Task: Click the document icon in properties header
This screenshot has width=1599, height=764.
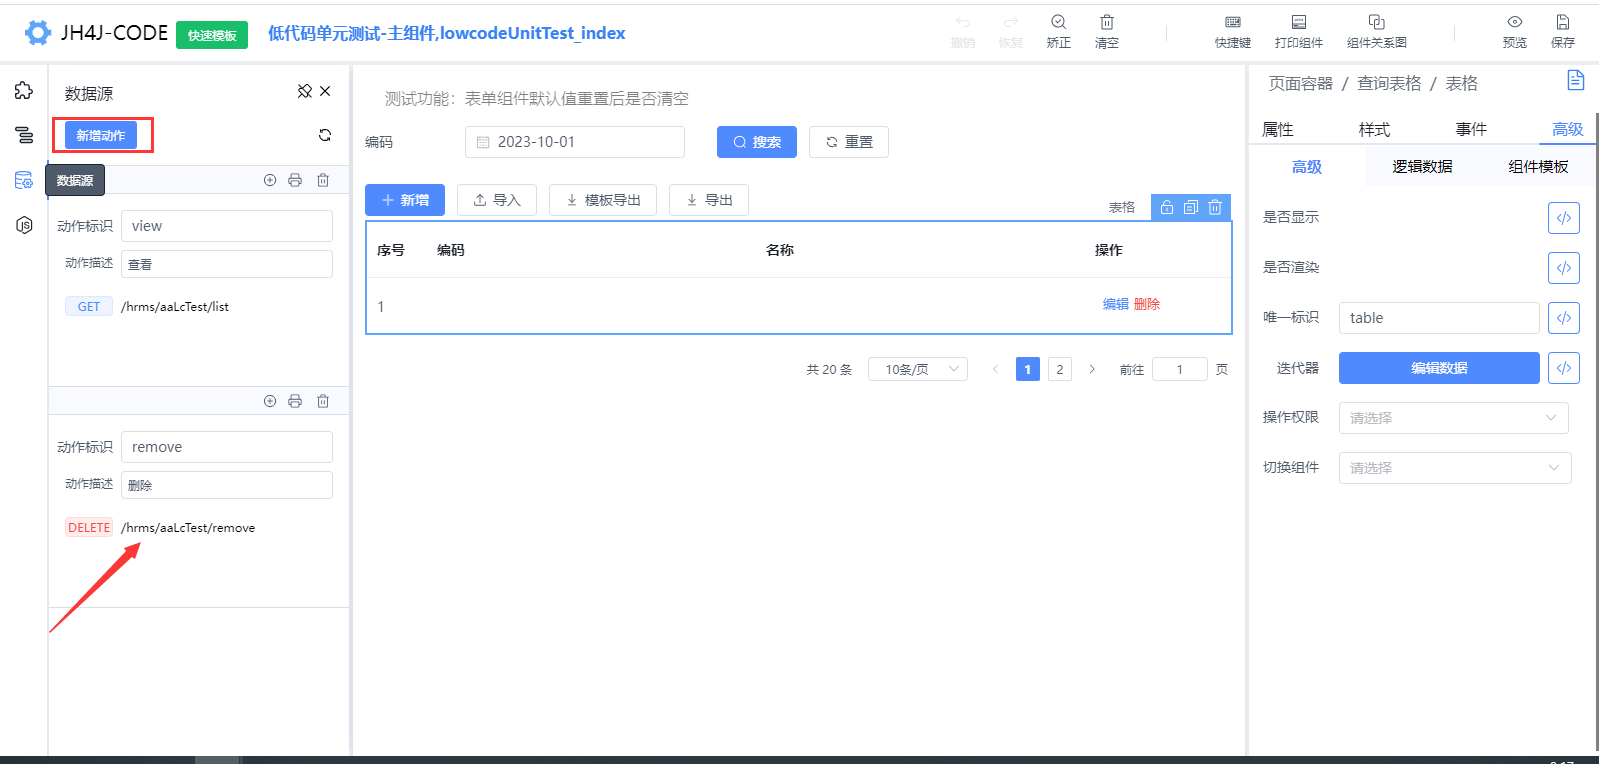Action: [1576, 80]
